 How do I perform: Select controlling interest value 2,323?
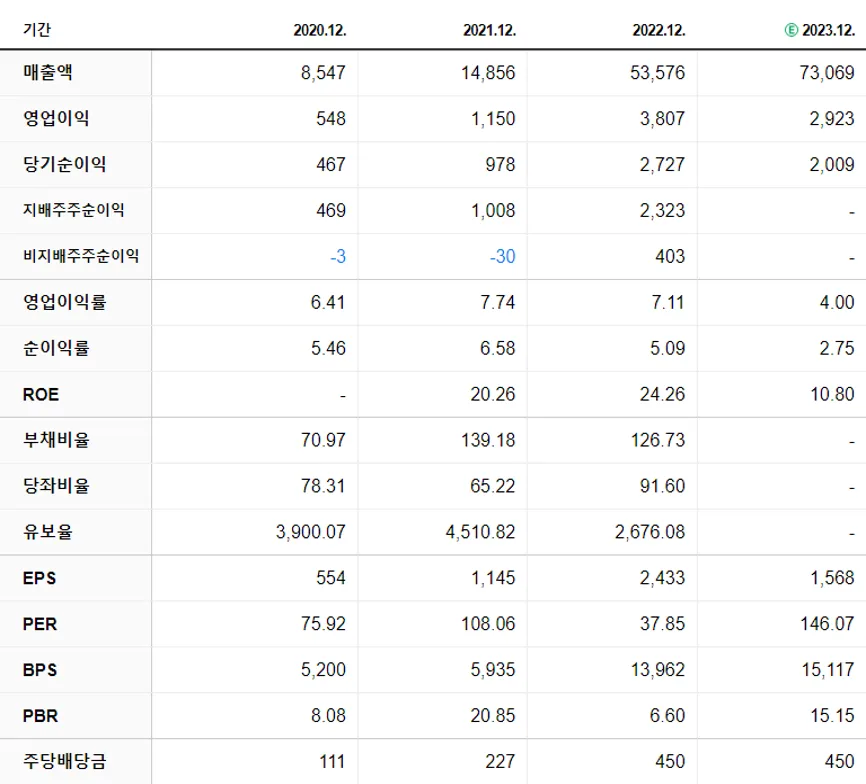pyautogui.click(x=662, y=210)
